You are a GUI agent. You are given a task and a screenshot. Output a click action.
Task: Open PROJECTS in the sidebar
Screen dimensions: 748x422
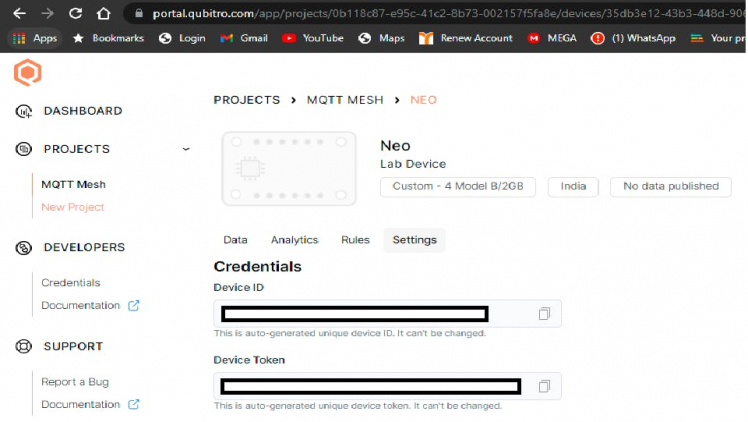(77, 149)
